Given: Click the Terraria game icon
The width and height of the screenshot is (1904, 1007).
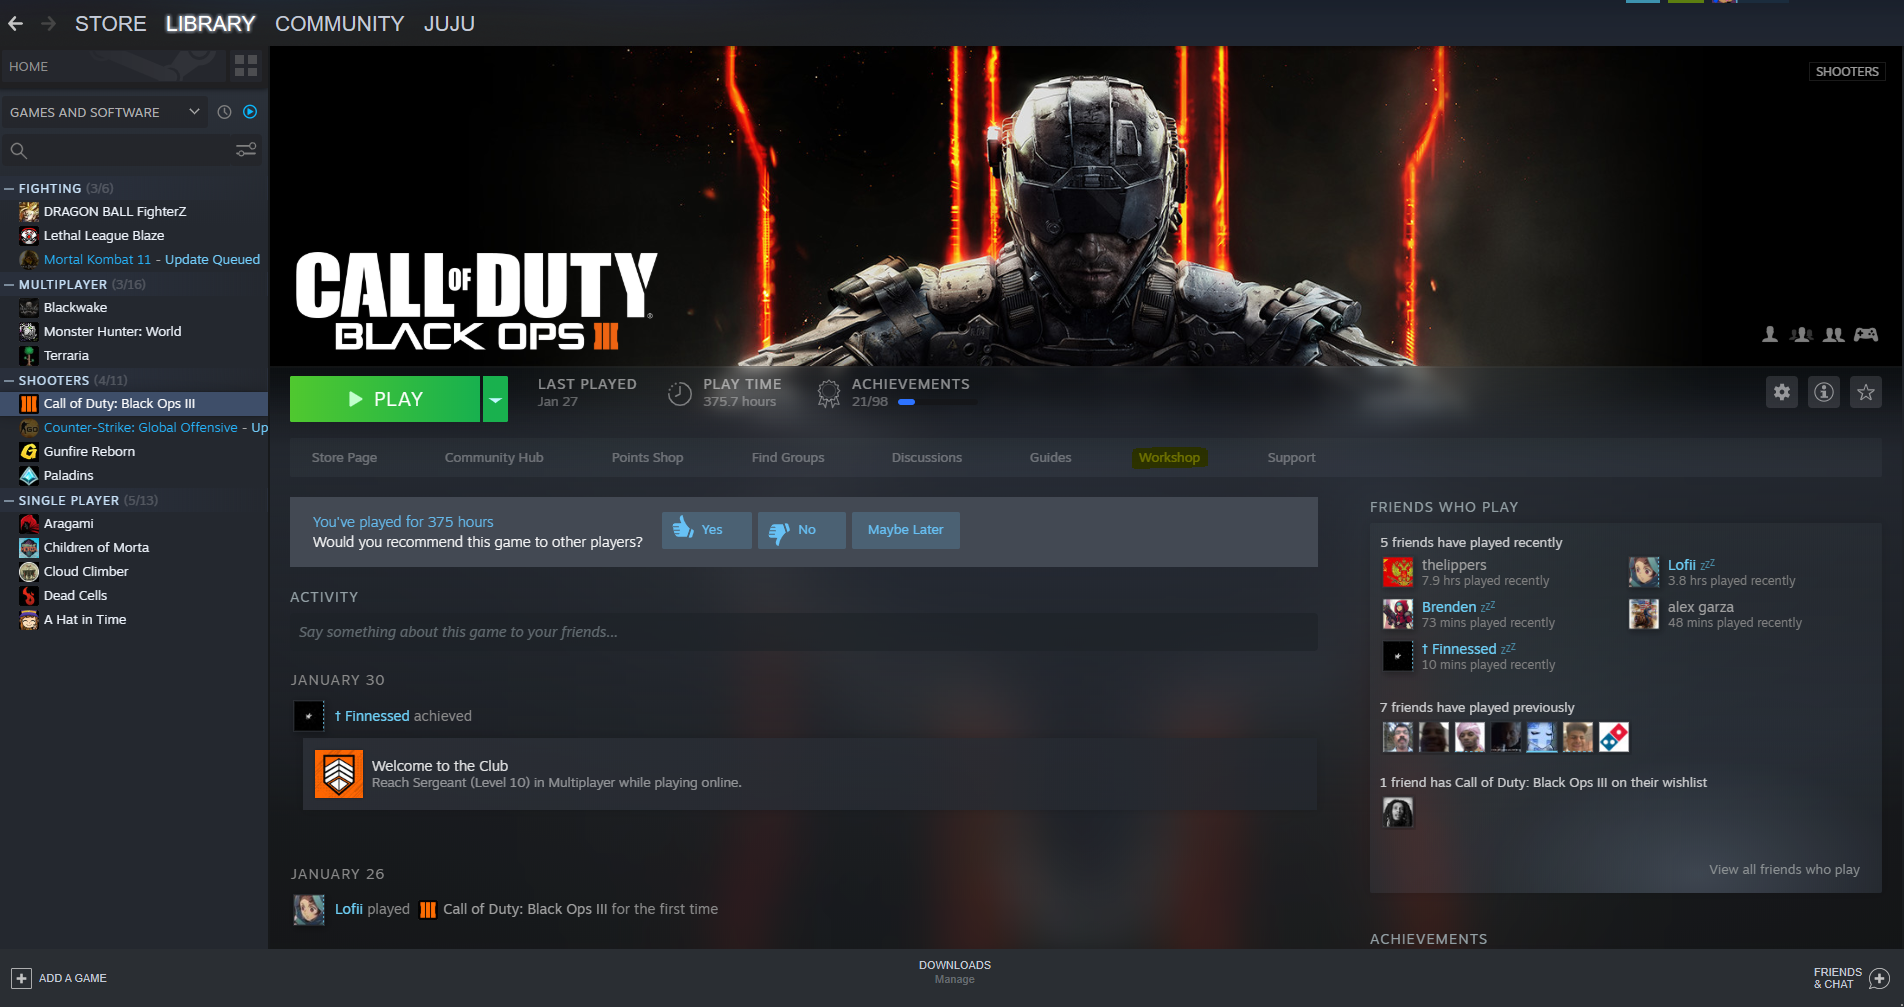Looking at the screenshot, I should pyautogui.click(x=29, y=355).
